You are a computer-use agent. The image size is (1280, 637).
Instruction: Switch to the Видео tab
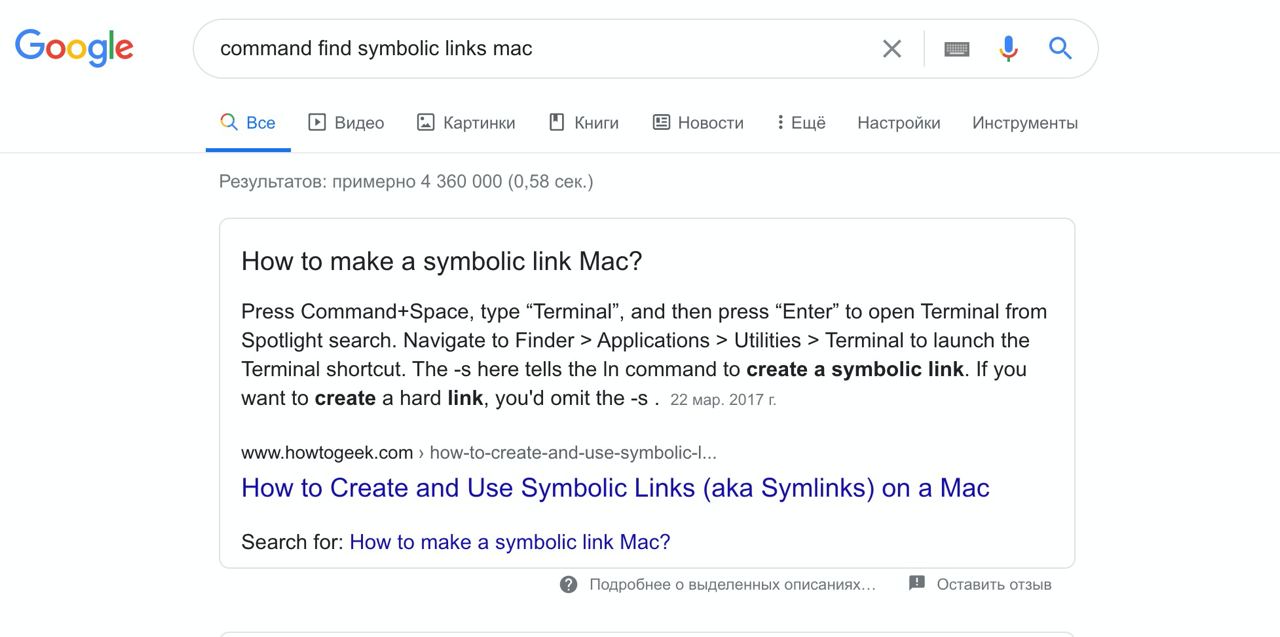point(346,123)
